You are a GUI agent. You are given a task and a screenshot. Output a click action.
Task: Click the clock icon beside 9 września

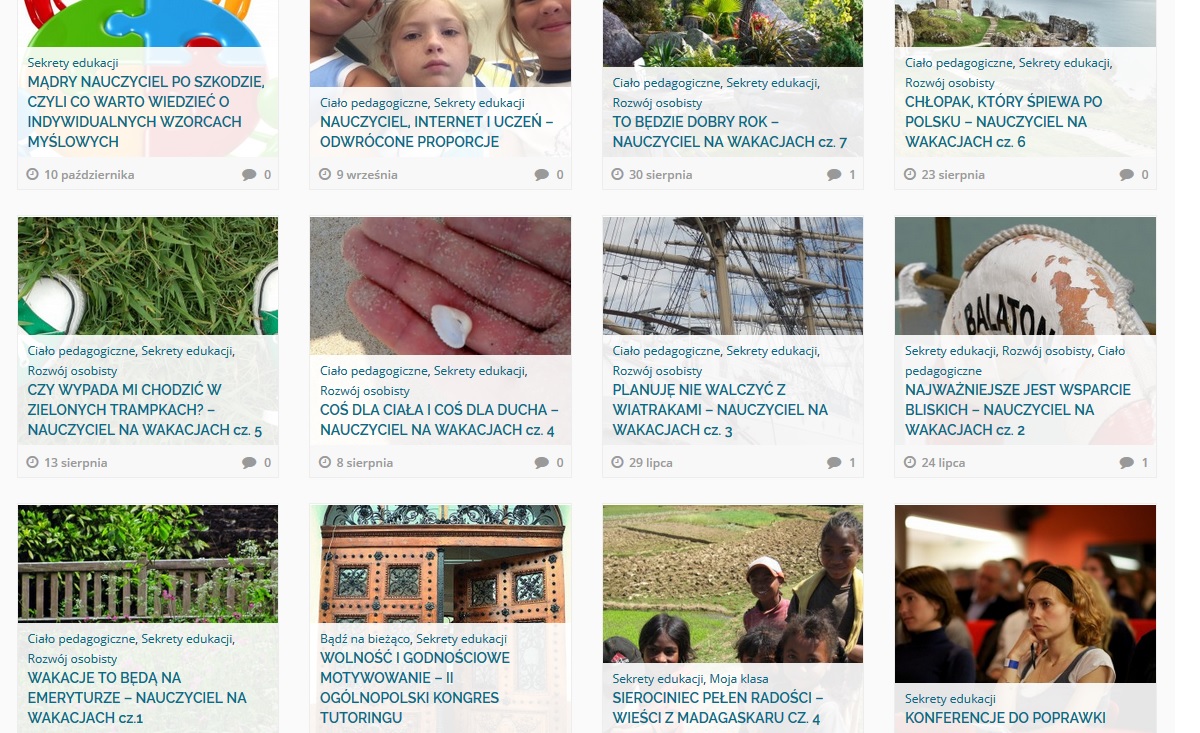coord(325,174)
